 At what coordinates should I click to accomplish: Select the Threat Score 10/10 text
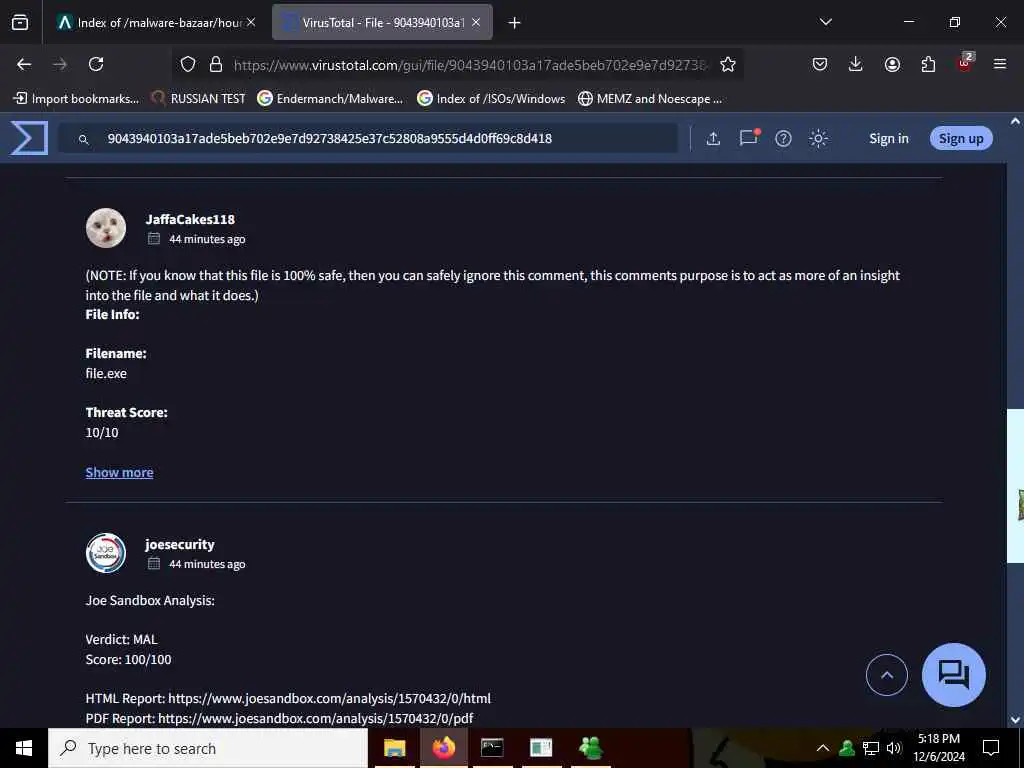point(102,432)
